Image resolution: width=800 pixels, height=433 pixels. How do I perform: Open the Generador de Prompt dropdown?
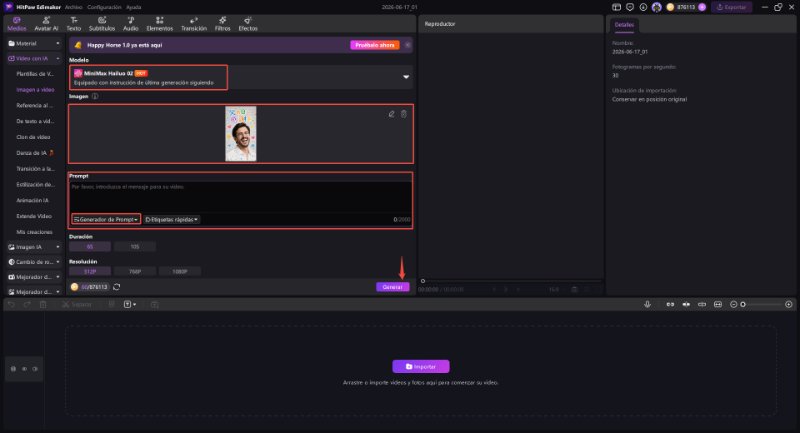coord(106,219)
